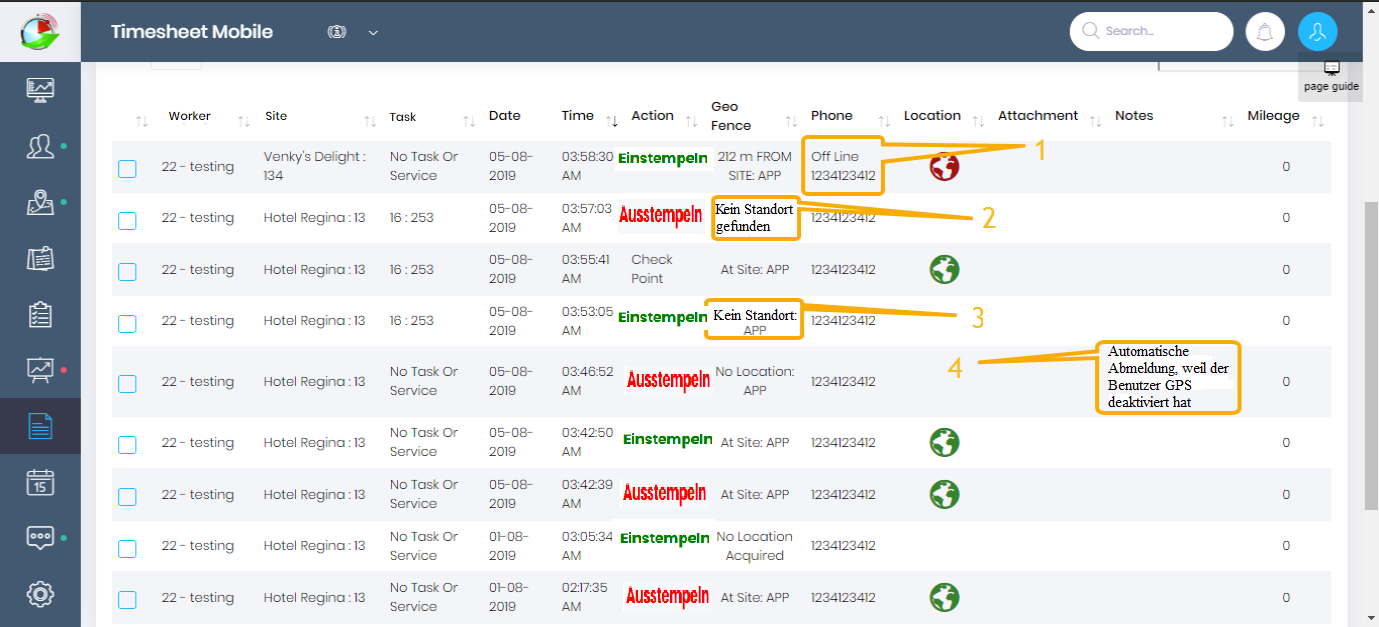Screen dimensions: 1379x627
Task: Check the Venky's Delight row checkbox
Action: (x=127, y=168)
